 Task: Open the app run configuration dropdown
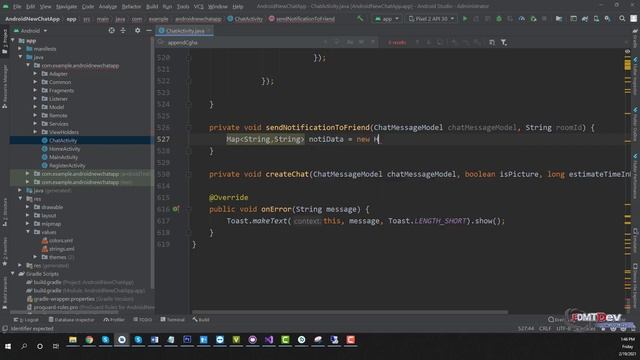[x=387, y=19]
